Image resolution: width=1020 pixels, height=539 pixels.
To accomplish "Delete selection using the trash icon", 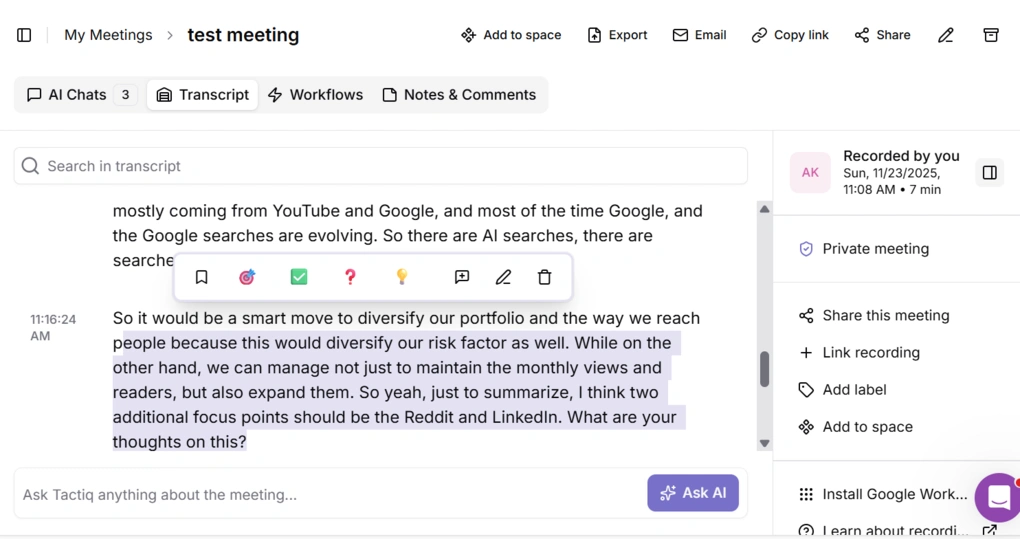I will point(544,277).
